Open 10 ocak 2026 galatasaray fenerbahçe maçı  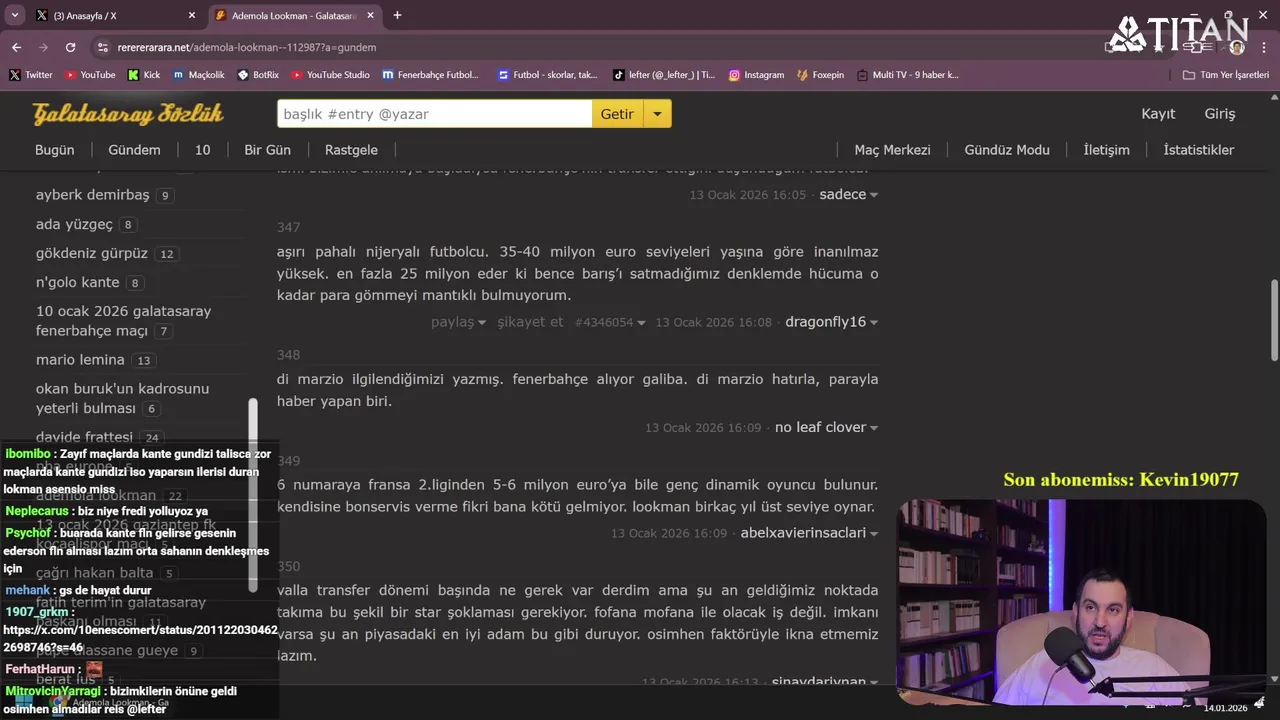click(123, 321)
